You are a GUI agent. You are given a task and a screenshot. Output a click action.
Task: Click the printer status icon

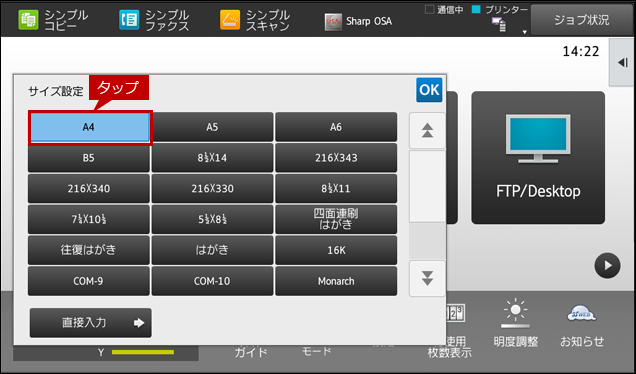tap(499, 24)
